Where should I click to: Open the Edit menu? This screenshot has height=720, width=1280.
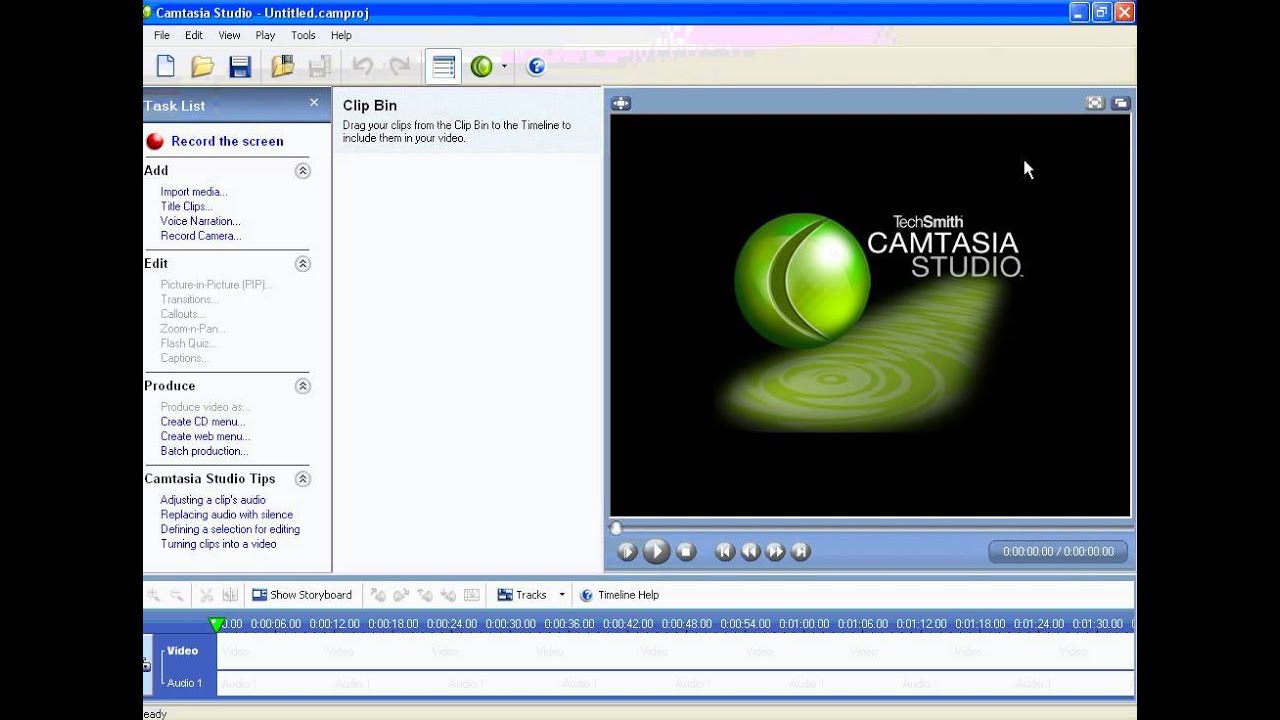click(193, 35)
